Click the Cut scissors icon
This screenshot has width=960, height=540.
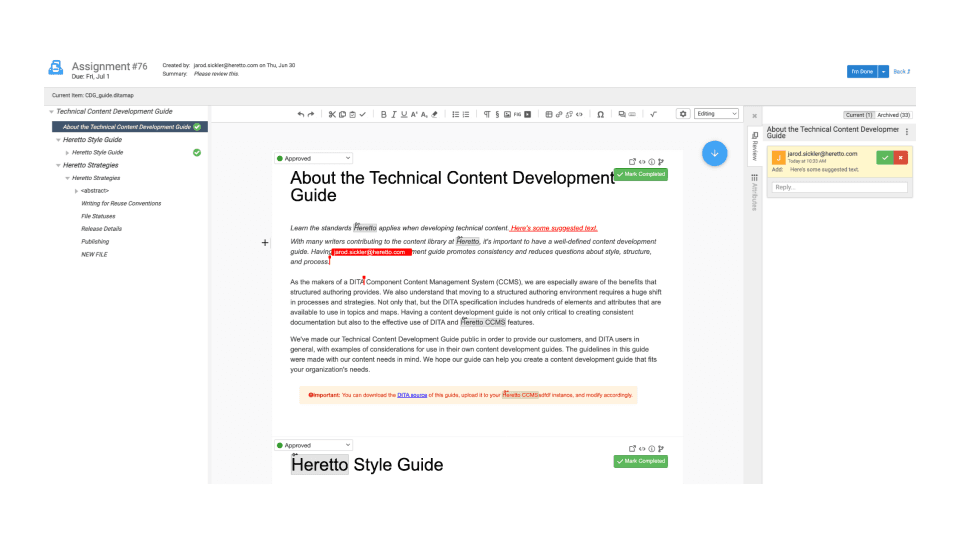332,114
